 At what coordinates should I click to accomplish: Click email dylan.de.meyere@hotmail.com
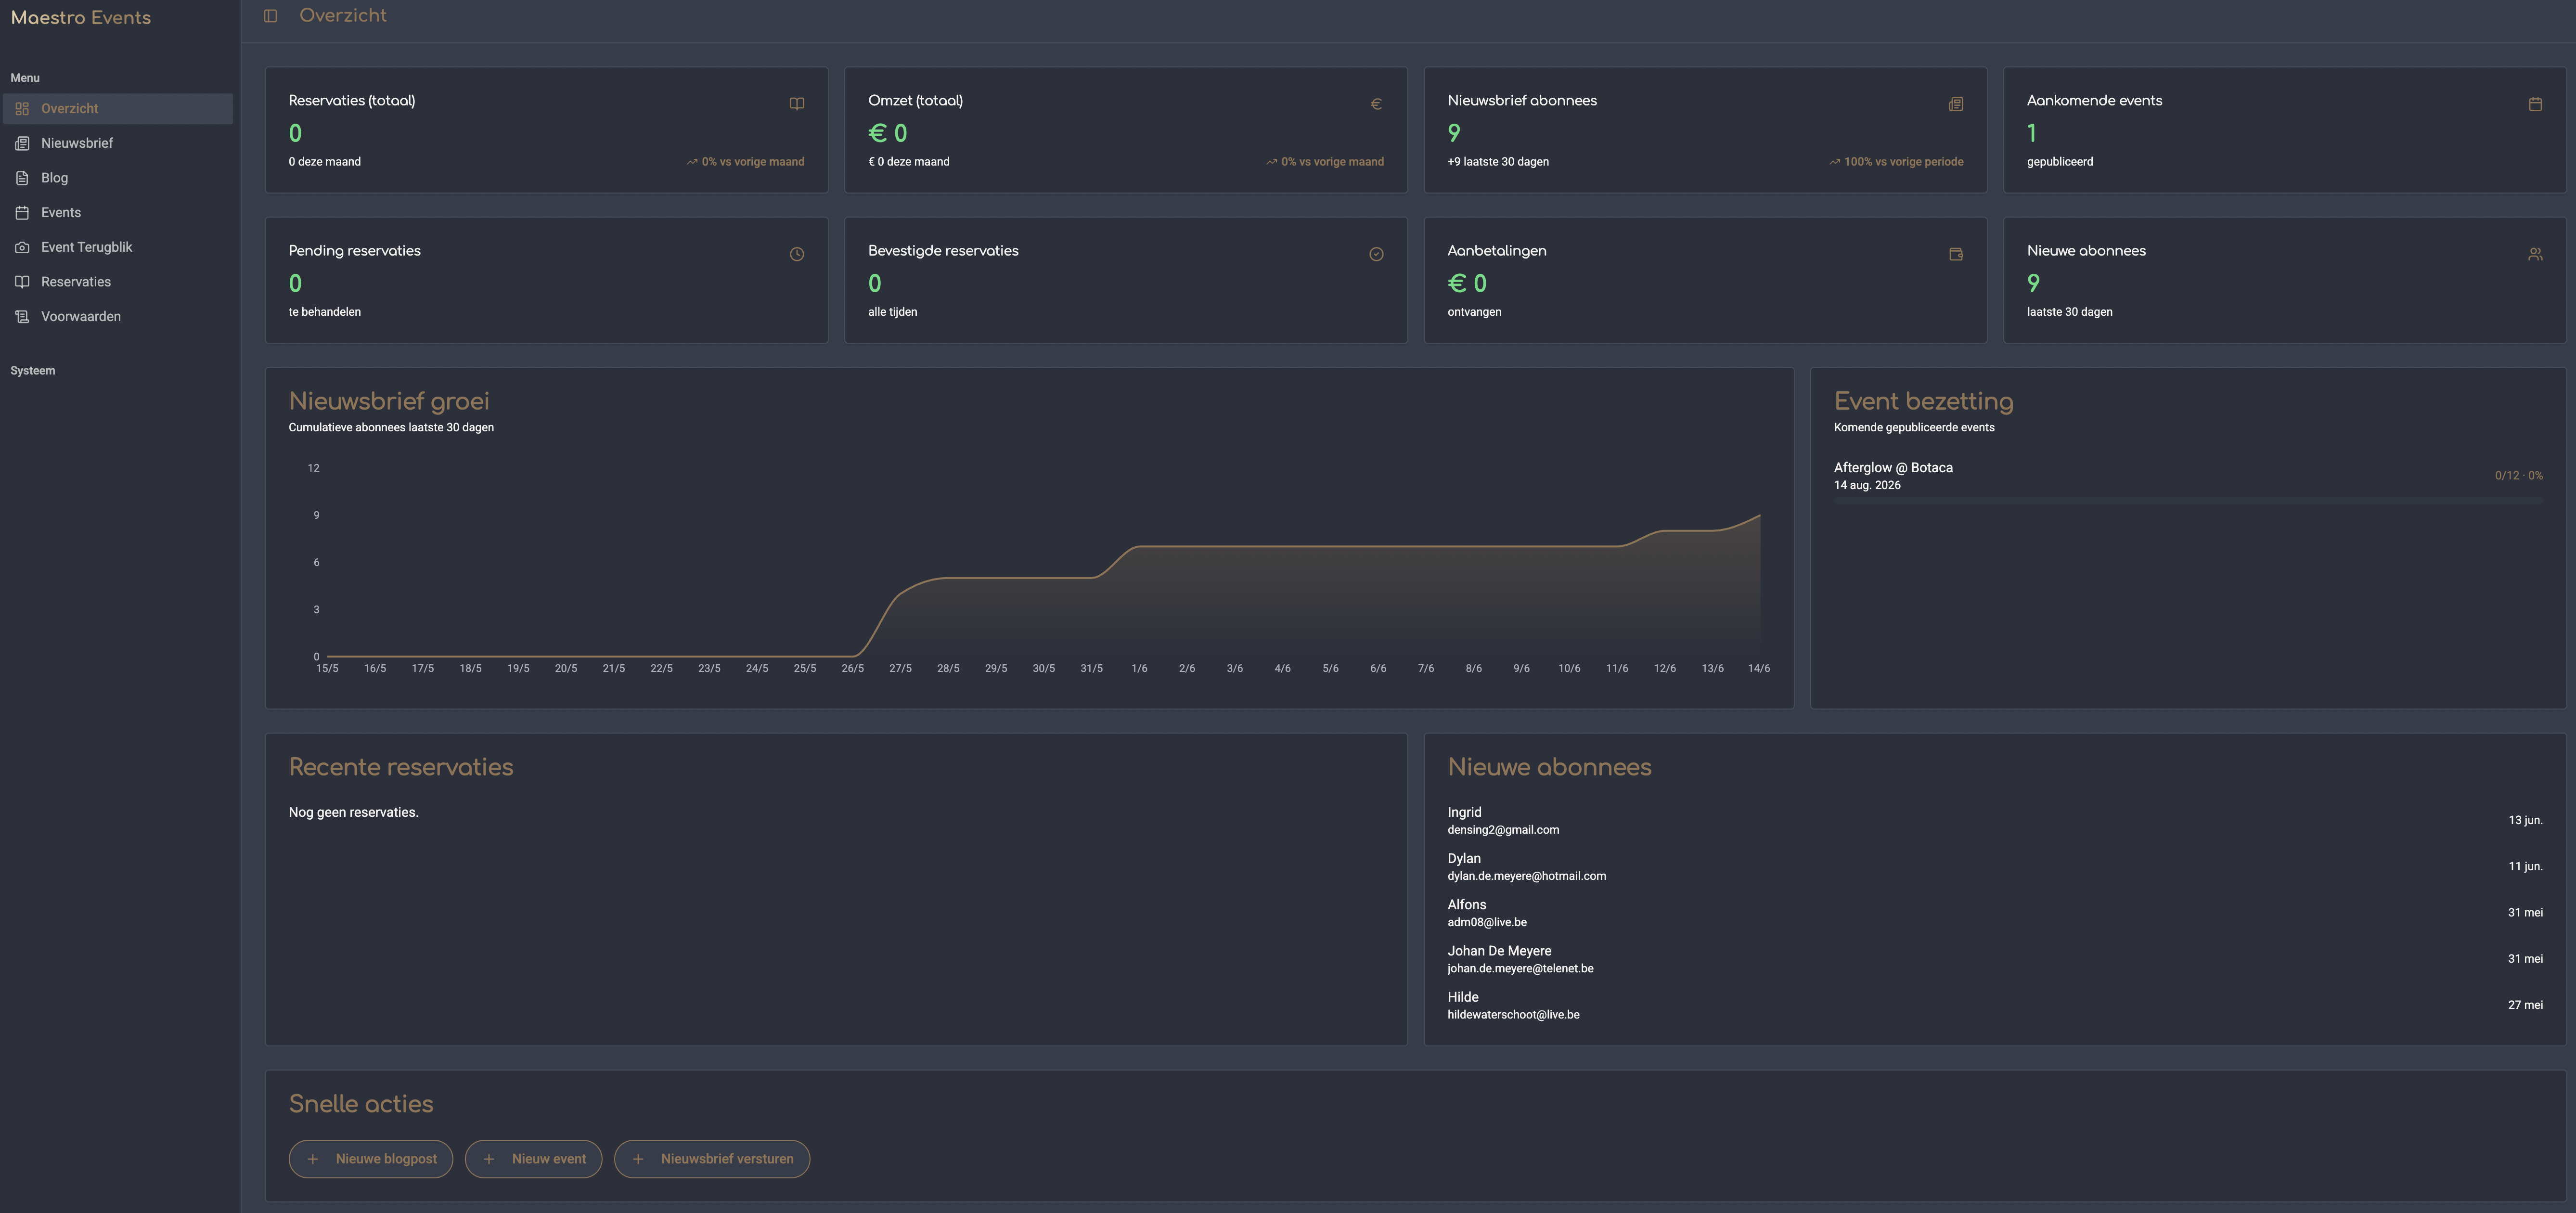coord(1527,876)
